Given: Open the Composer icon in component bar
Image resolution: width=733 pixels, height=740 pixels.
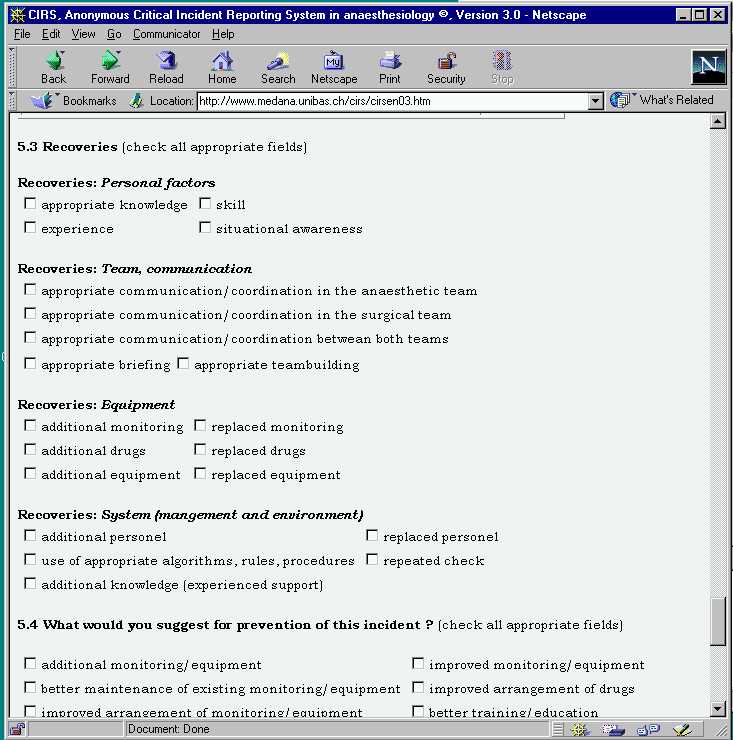Looking at the screenshot, I should 682,730.
